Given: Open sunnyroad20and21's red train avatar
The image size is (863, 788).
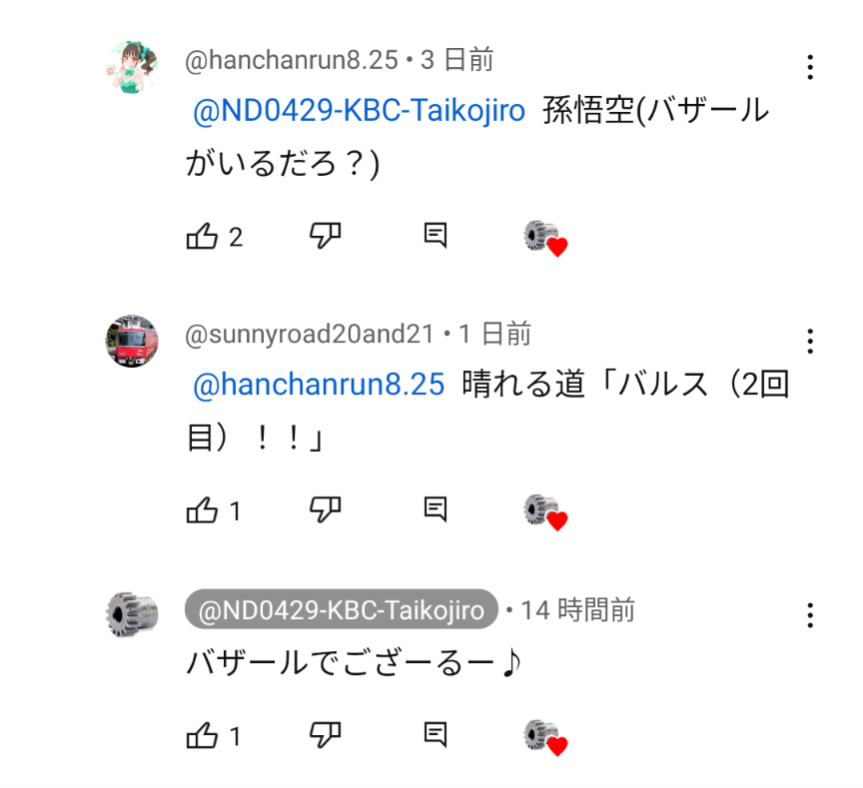Looking at the screenshot, I should (132, 342).
